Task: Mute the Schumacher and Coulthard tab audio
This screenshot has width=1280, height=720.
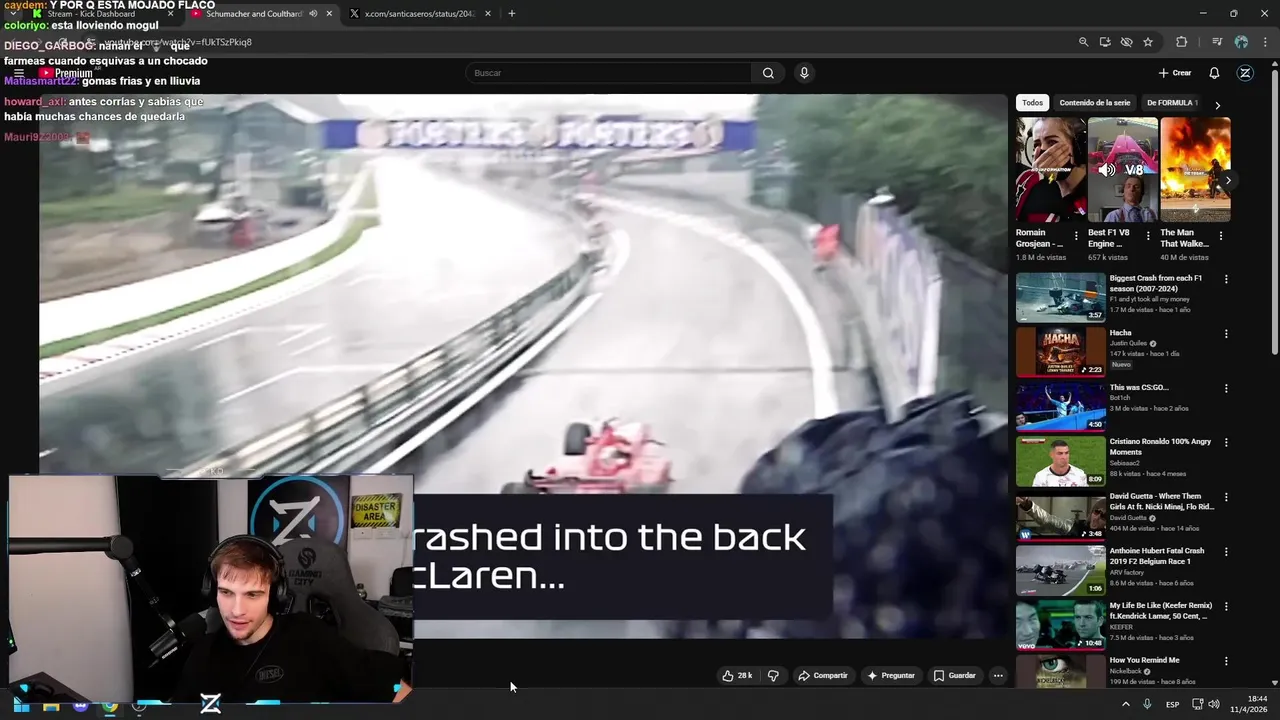Action: (x=313, y=14)
